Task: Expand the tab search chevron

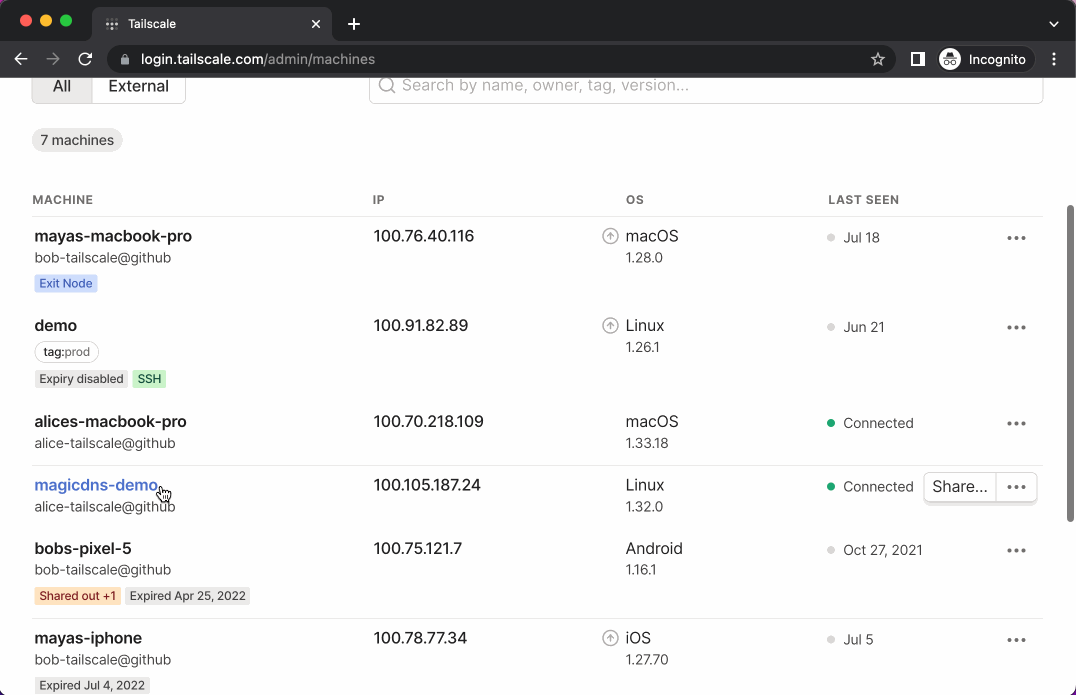Action: (x=1054, y=24)
